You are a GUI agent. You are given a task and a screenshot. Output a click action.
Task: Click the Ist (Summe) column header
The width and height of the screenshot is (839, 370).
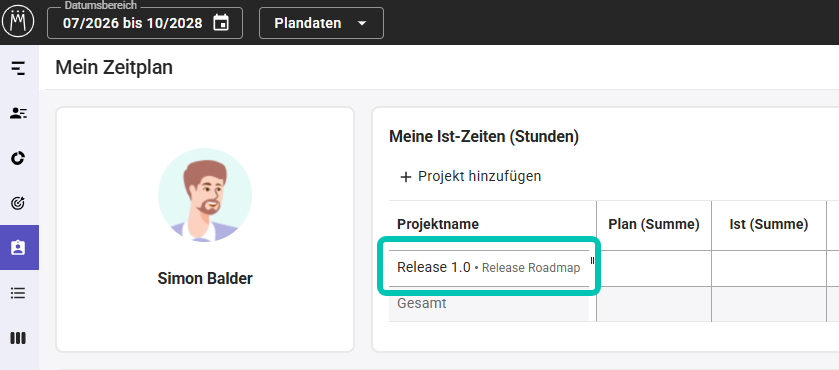(769, 225)
